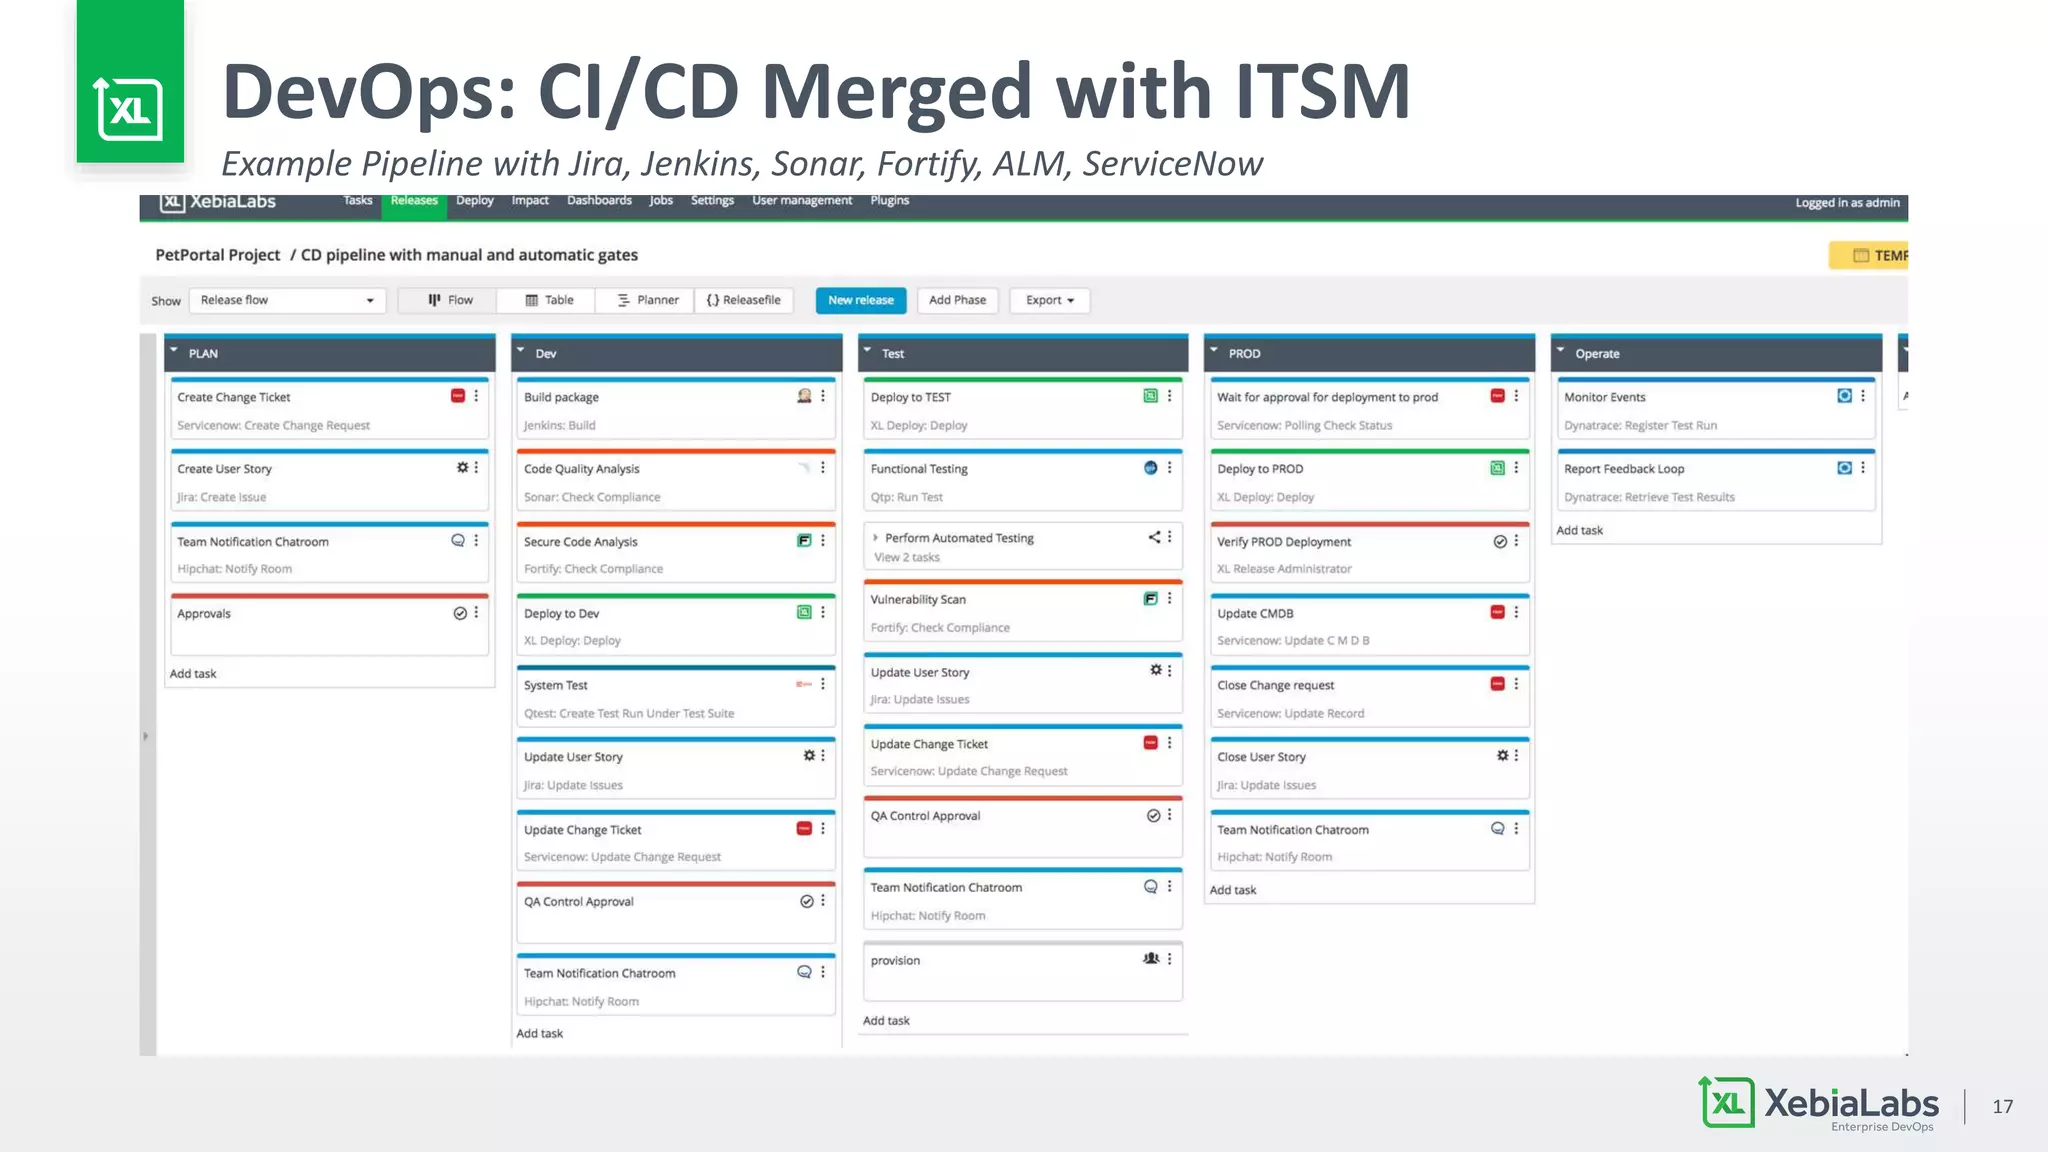Open options menu for Code Quality Analysis task

tap(823, 467)
